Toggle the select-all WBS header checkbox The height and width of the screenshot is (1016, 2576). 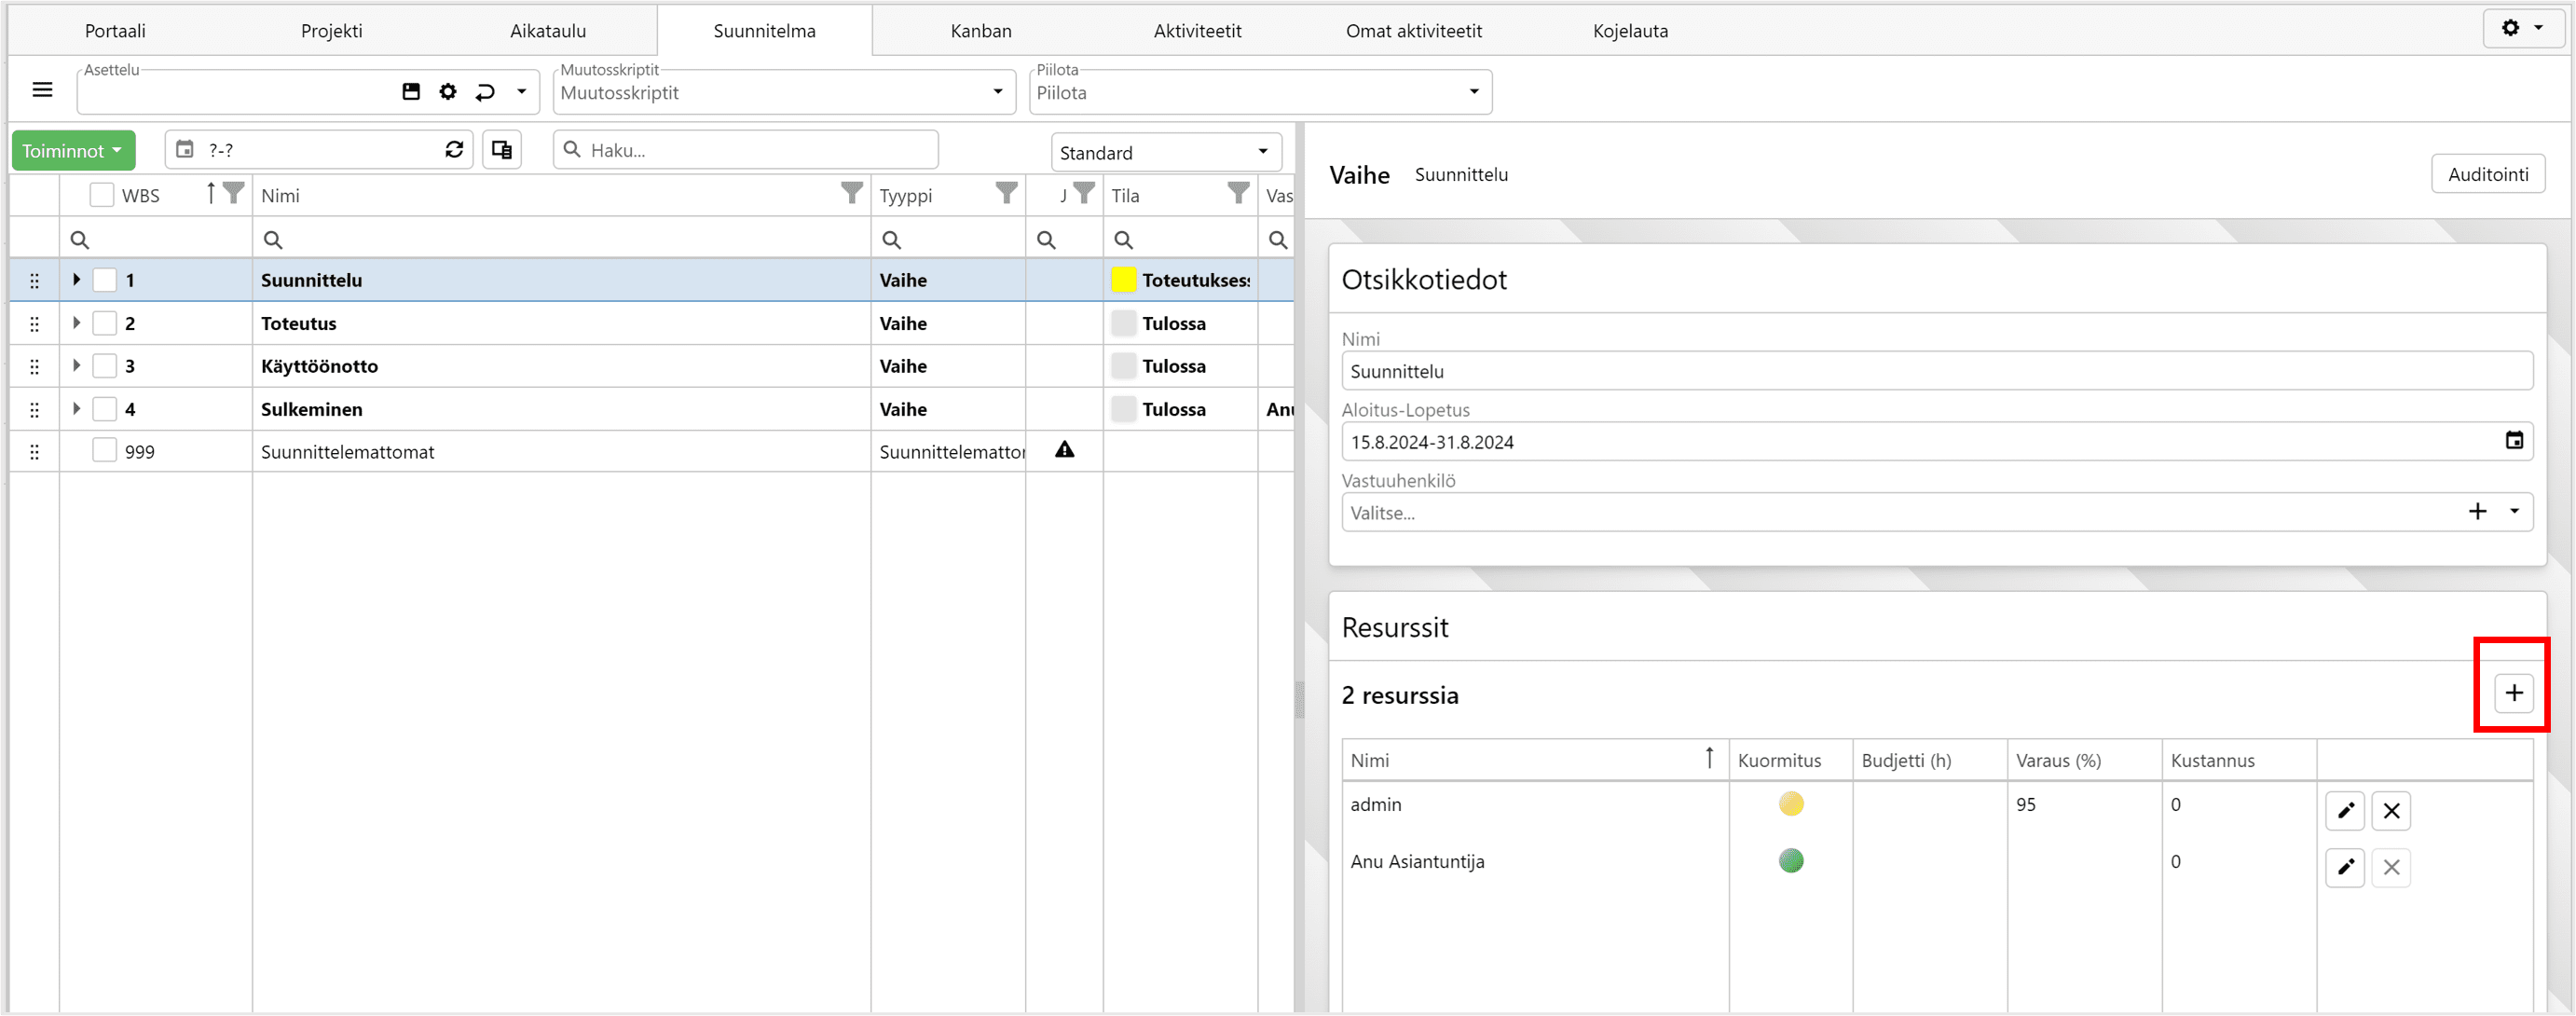click(102, 195)
